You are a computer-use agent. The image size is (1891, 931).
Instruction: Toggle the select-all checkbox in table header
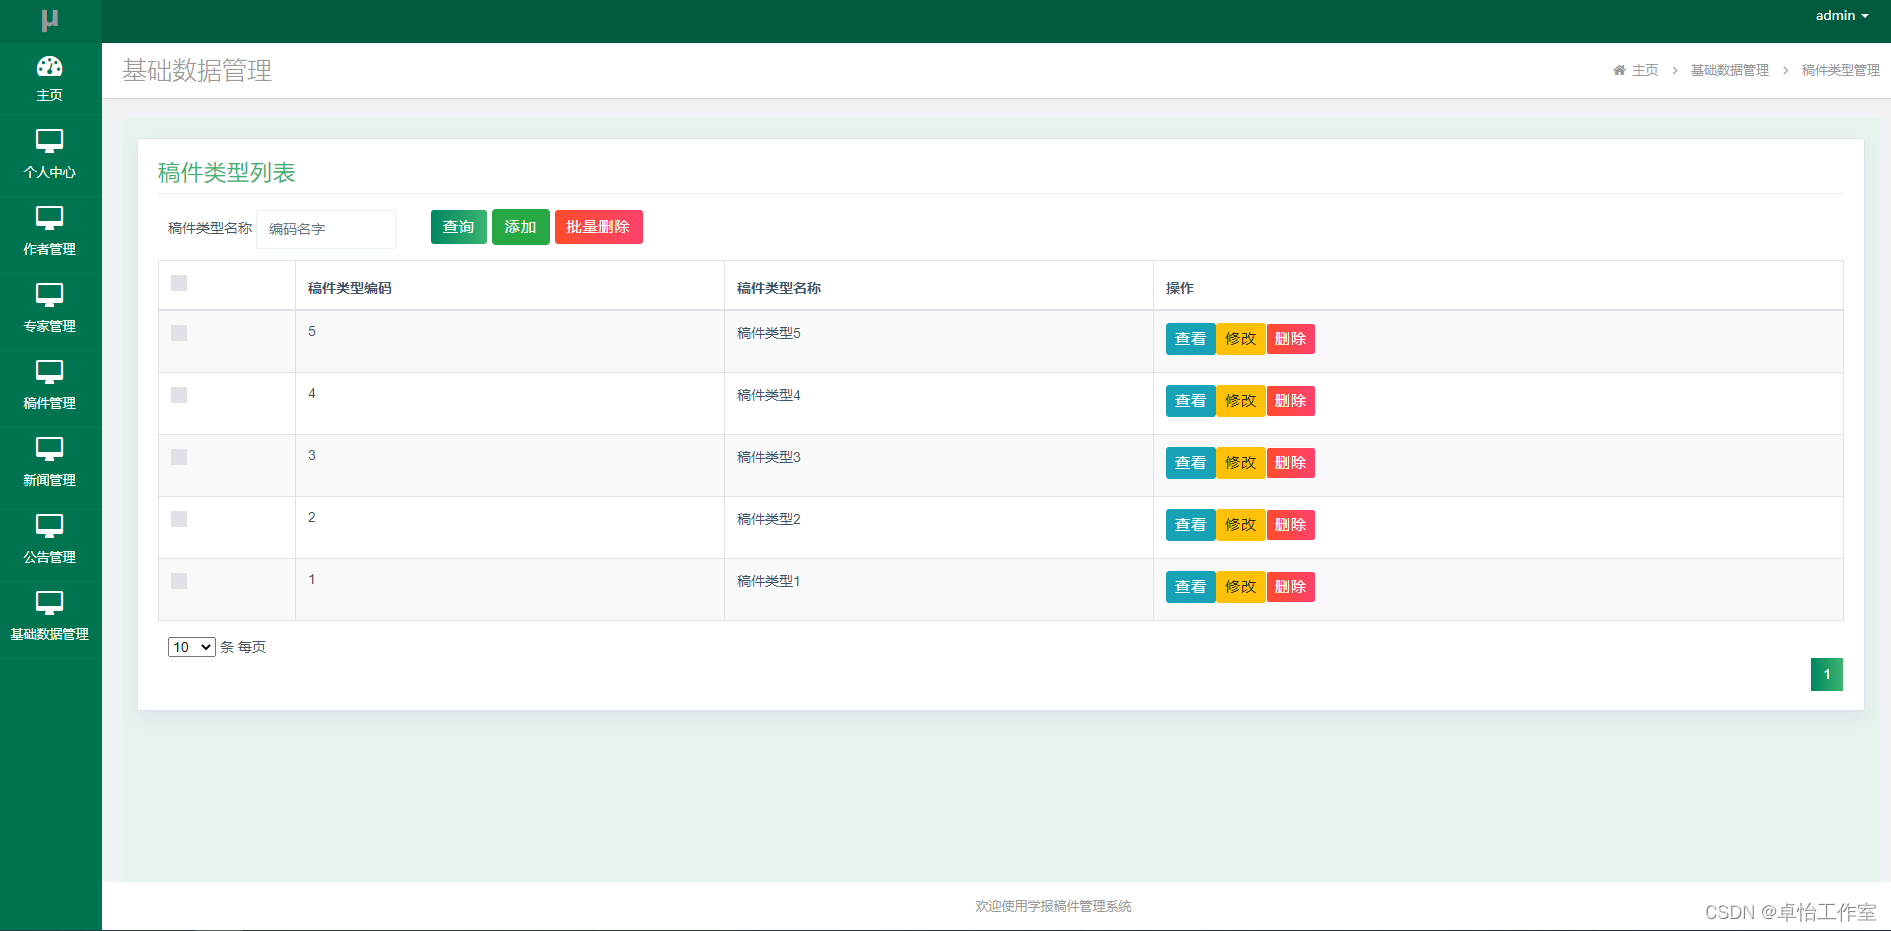pyautogui.click(x=179, y=283)
